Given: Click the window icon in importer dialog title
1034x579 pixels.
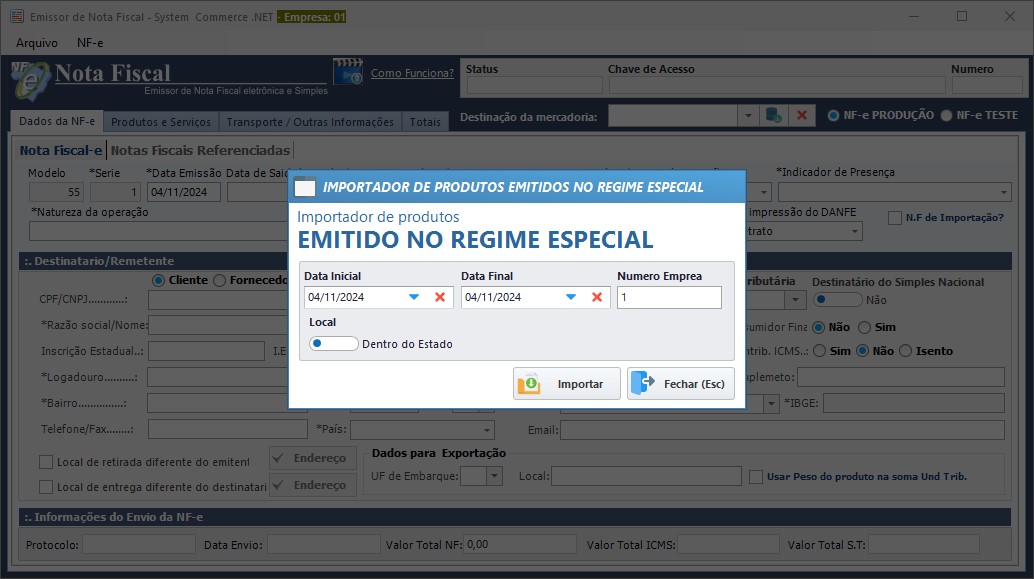Looking at the screenshot, I should pyautogui.click(x=305, y=187).
